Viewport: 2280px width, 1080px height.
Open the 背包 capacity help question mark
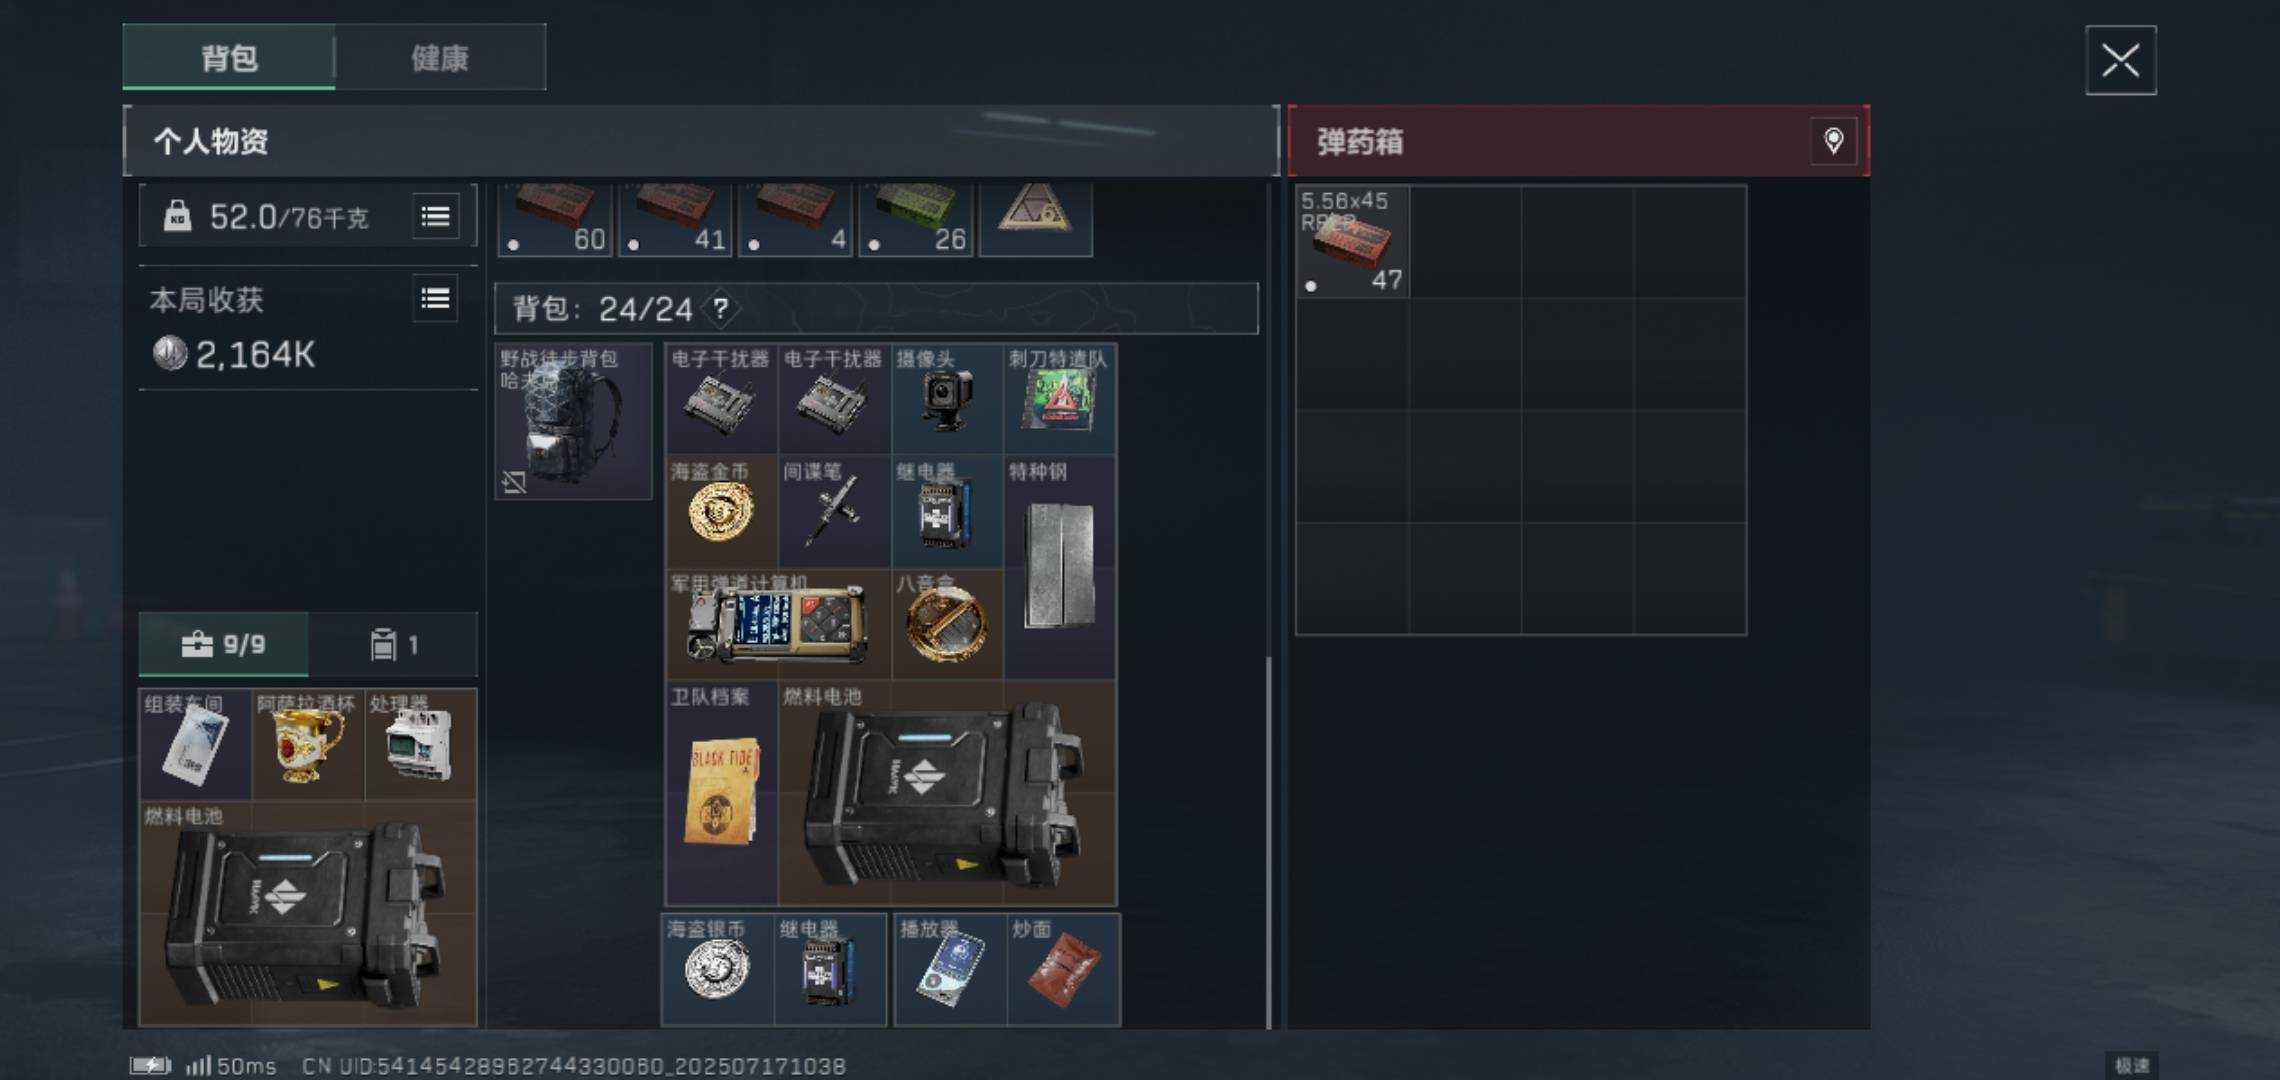click(721, 308)
